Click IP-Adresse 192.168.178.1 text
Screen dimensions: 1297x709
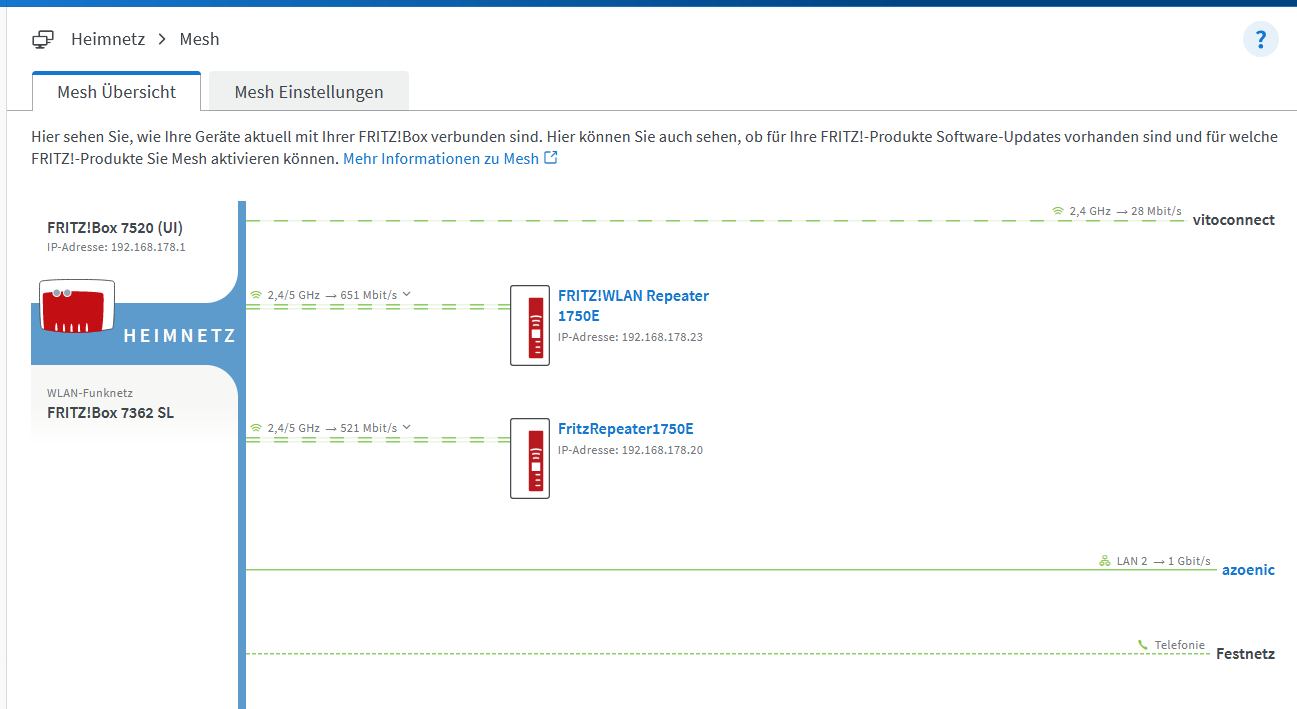click(116, 247)
